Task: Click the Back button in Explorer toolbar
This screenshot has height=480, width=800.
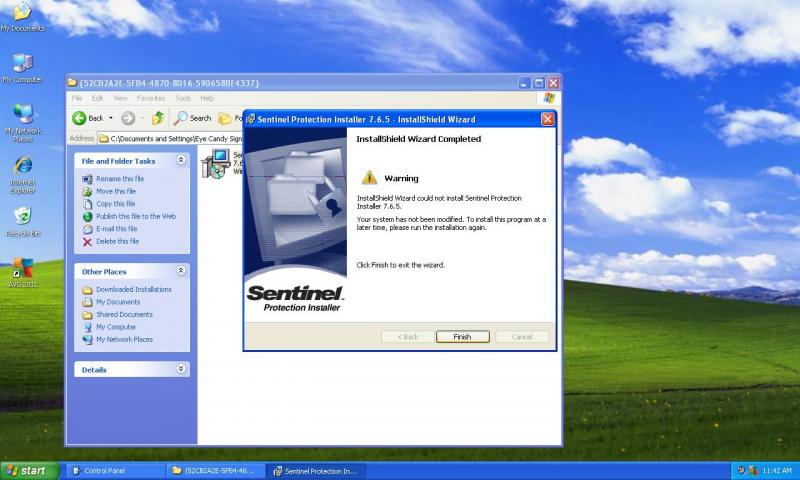Action: pyautogui.click(x=88, y=118)
